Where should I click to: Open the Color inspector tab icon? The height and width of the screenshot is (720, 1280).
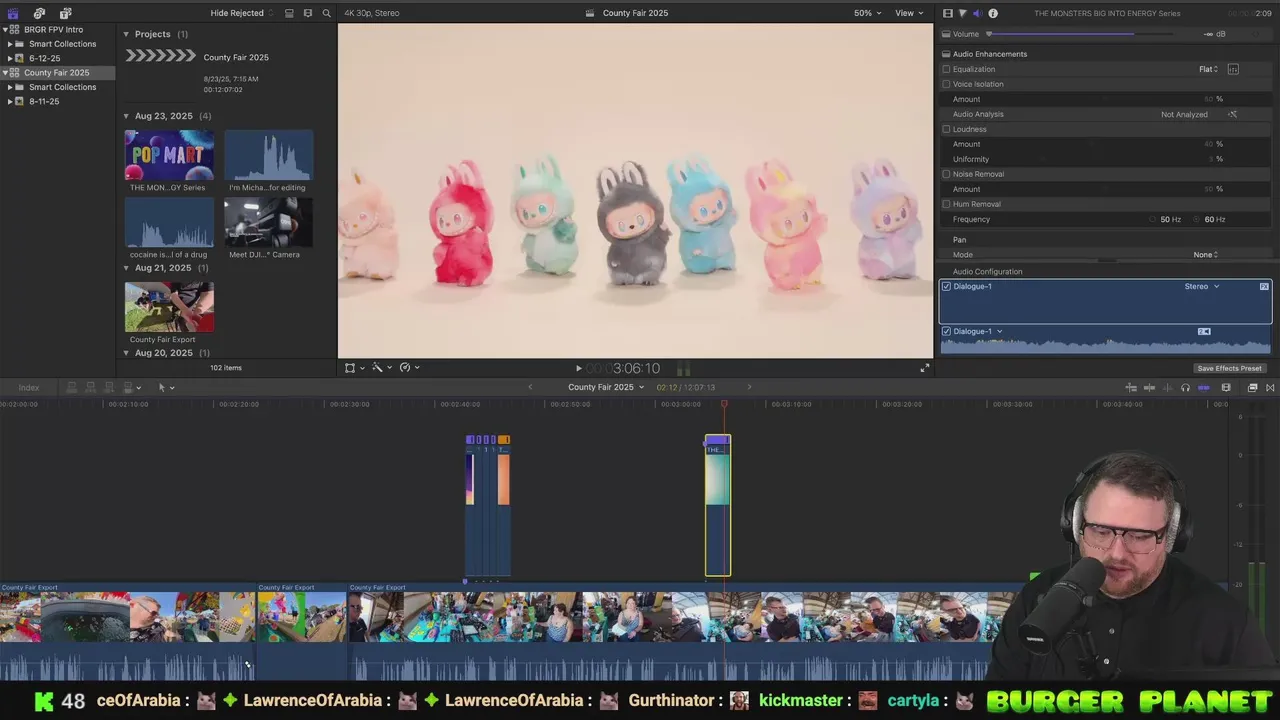[x=963, y=13]
